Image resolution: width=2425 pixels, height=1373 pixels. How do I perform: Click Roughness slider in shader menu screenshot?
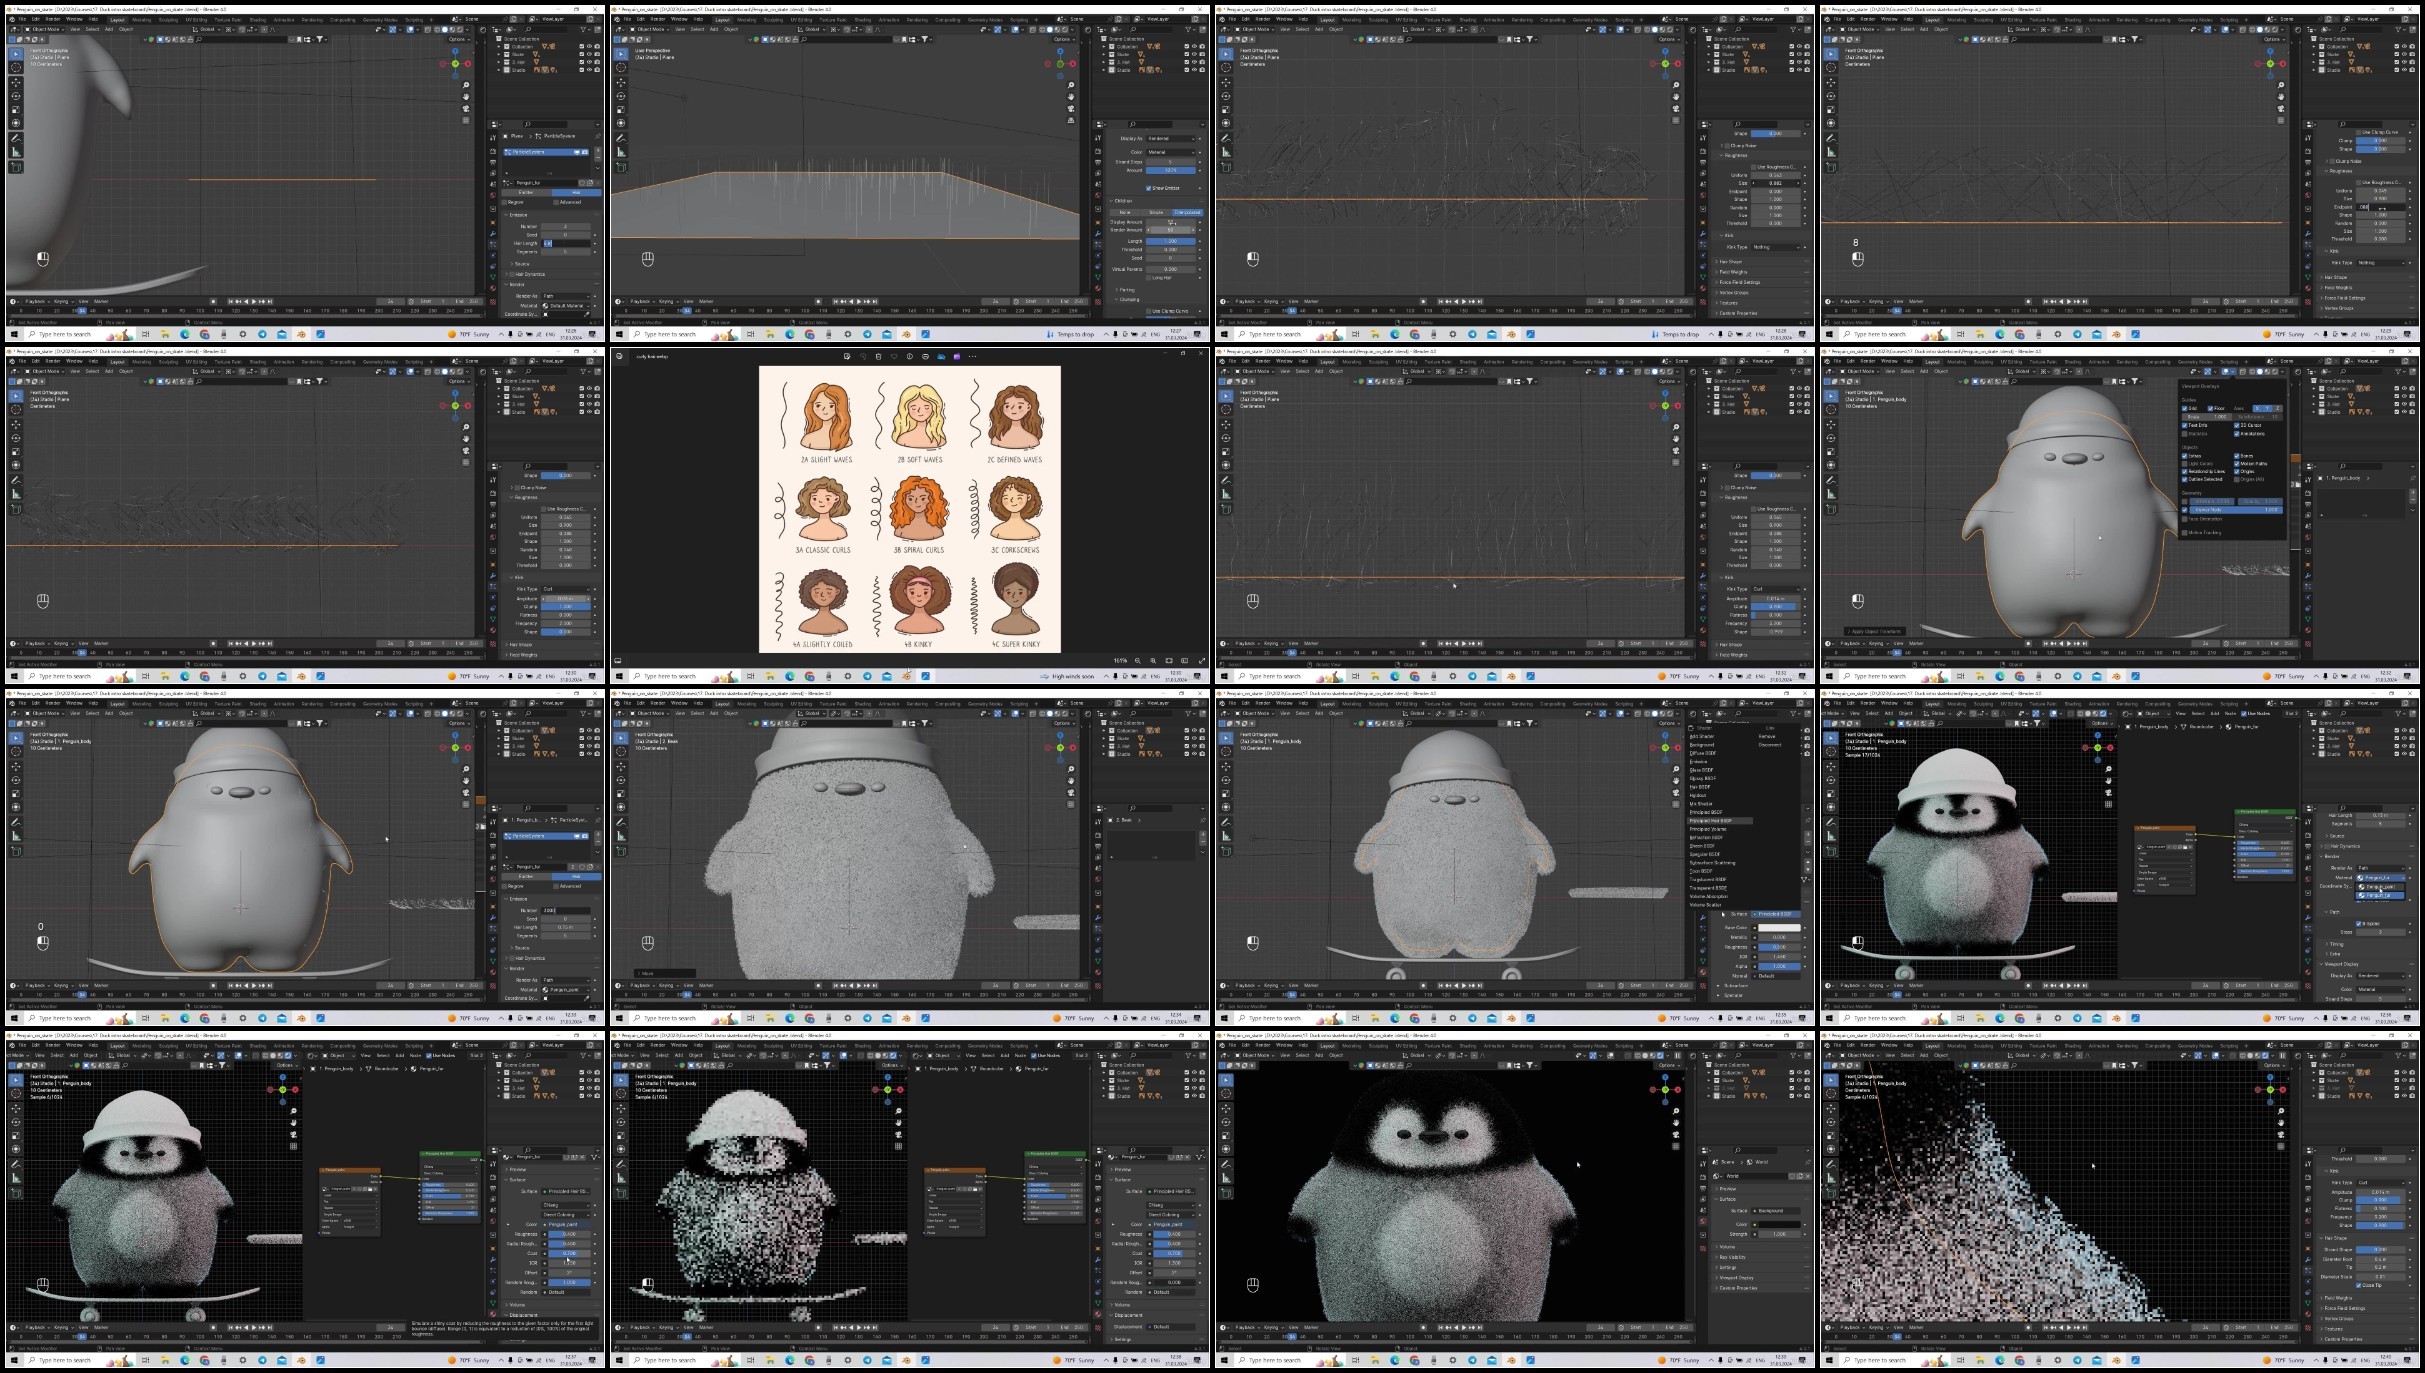(1779, 947)
